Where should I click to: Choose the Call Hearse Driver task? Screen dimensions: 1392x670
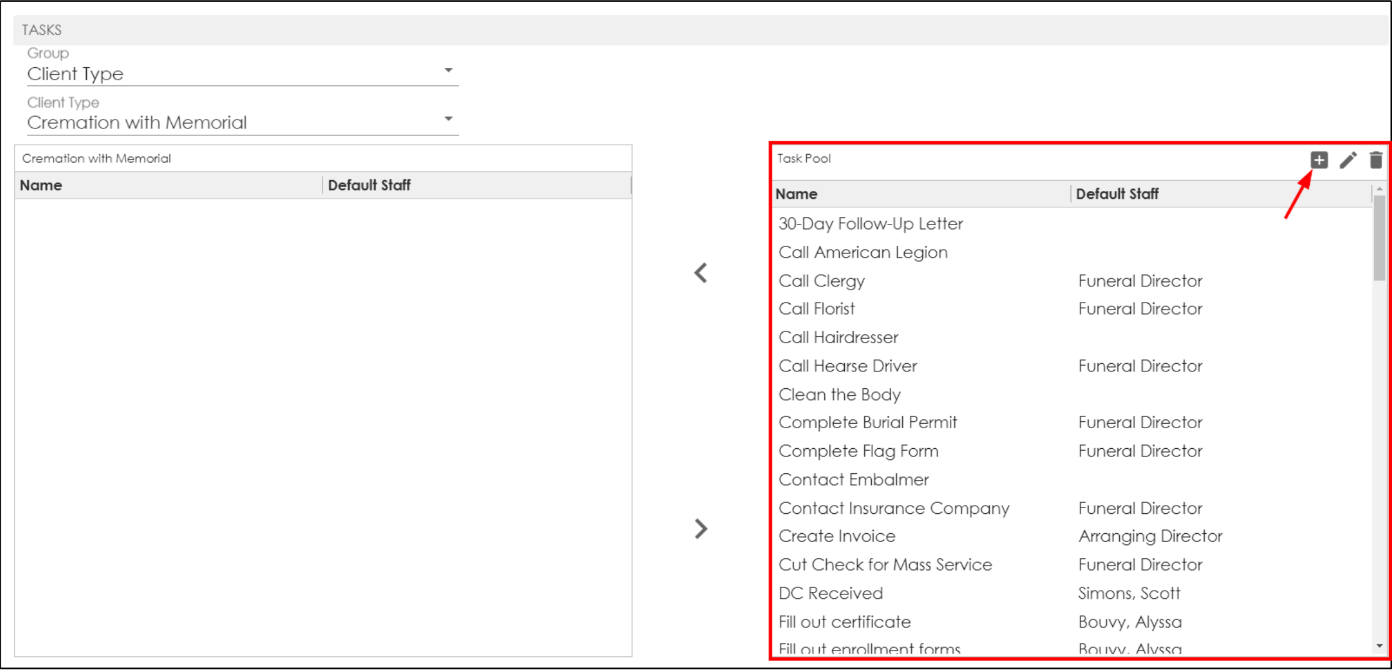[x=848, y=366]
